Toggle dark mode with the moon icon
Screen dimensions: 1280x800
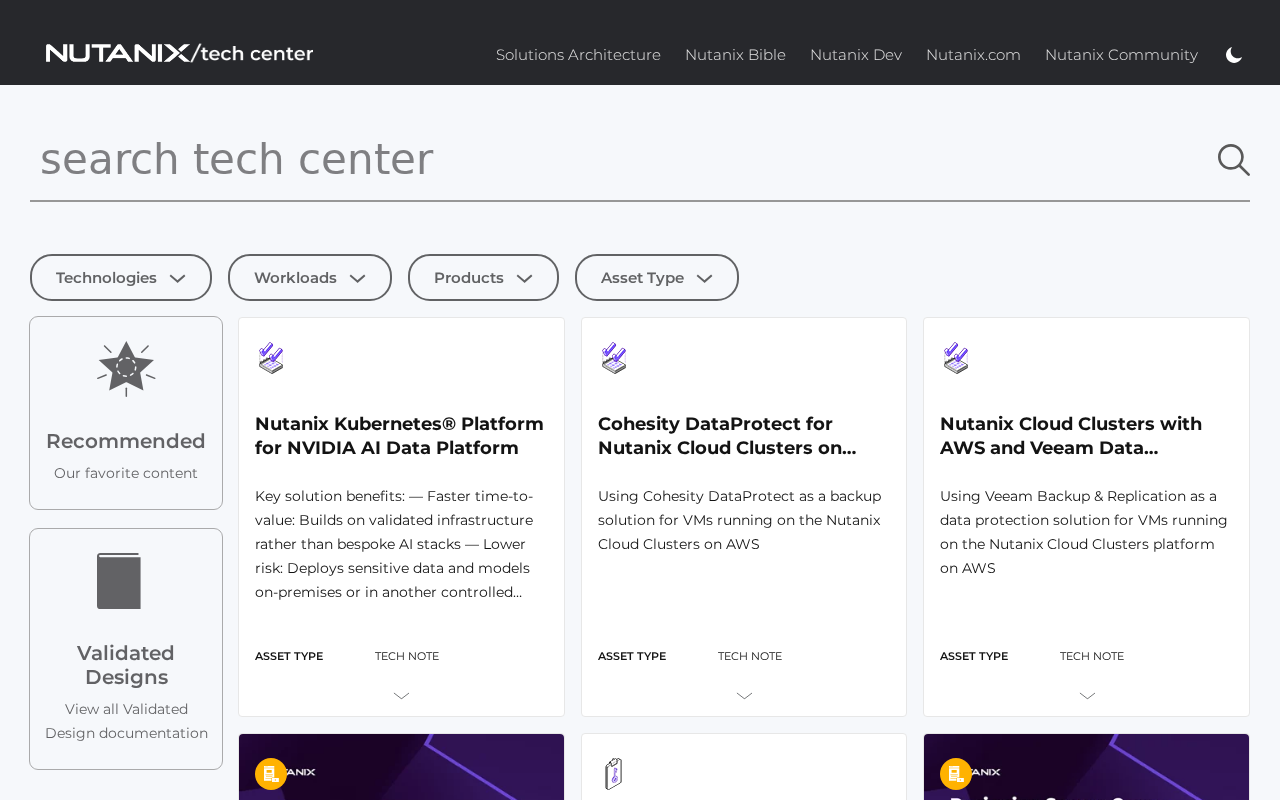(1234, 53)
